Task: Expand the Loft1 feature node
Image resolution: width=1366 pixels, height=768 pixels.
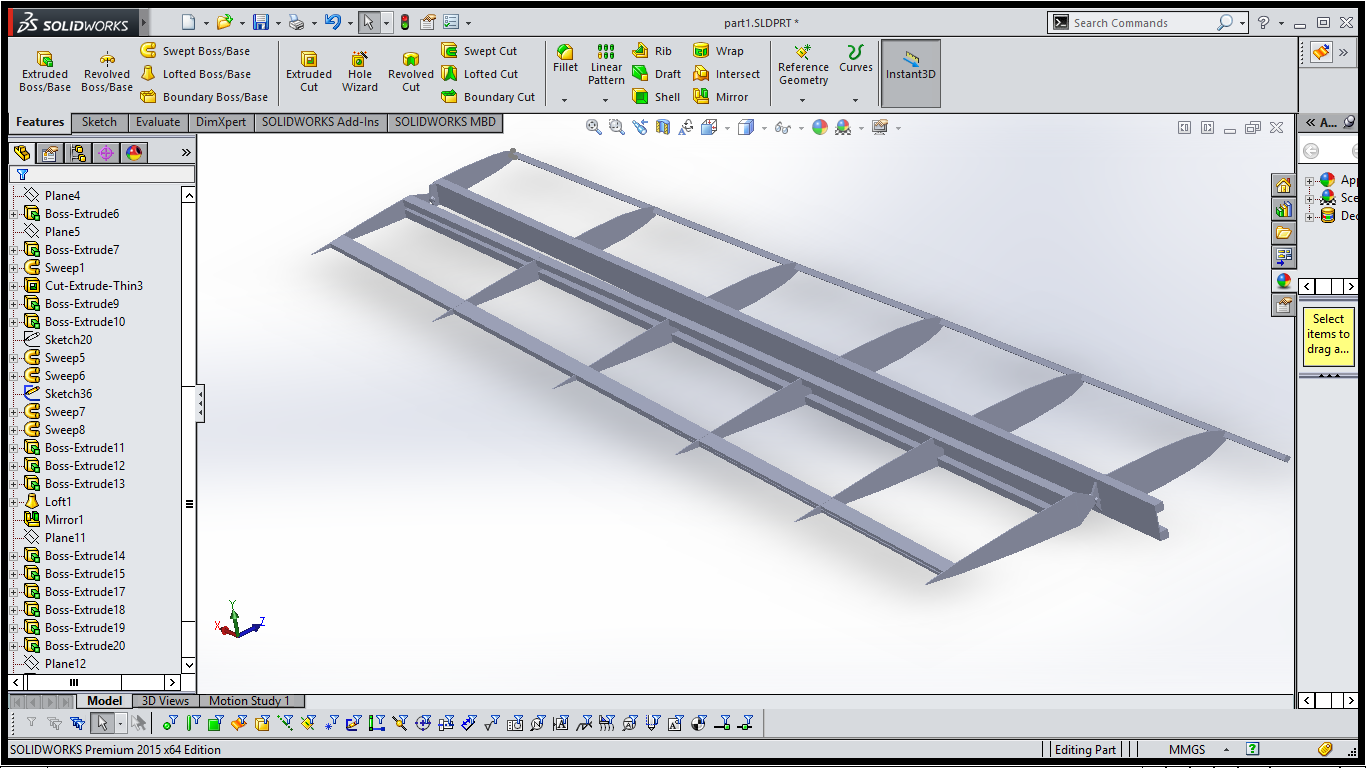Action: [15, 502]
